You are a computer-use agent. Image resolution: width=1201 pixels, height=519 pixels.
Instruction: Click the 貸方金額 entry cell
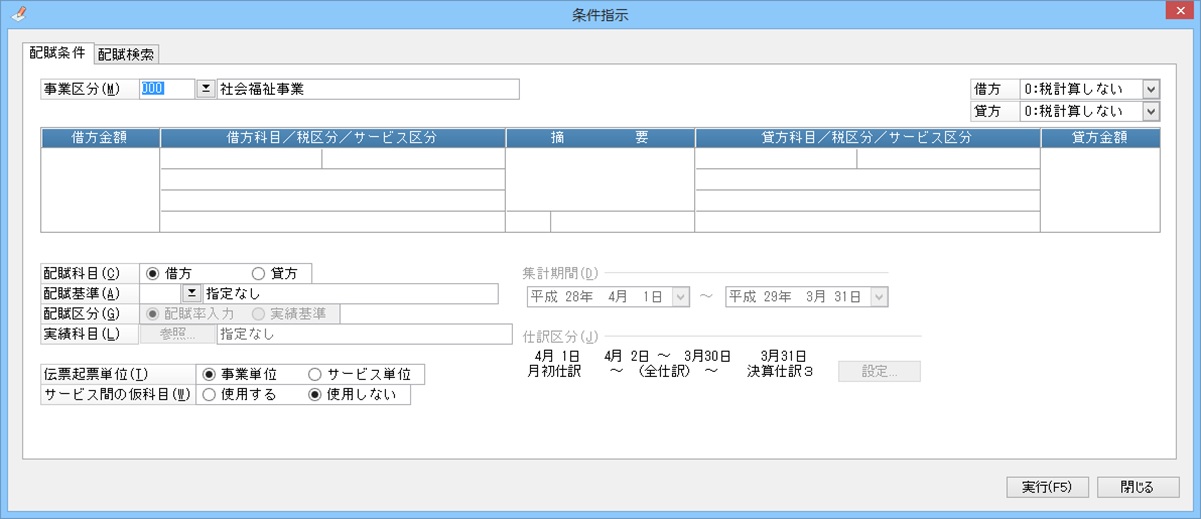[x=1100, y=190]
